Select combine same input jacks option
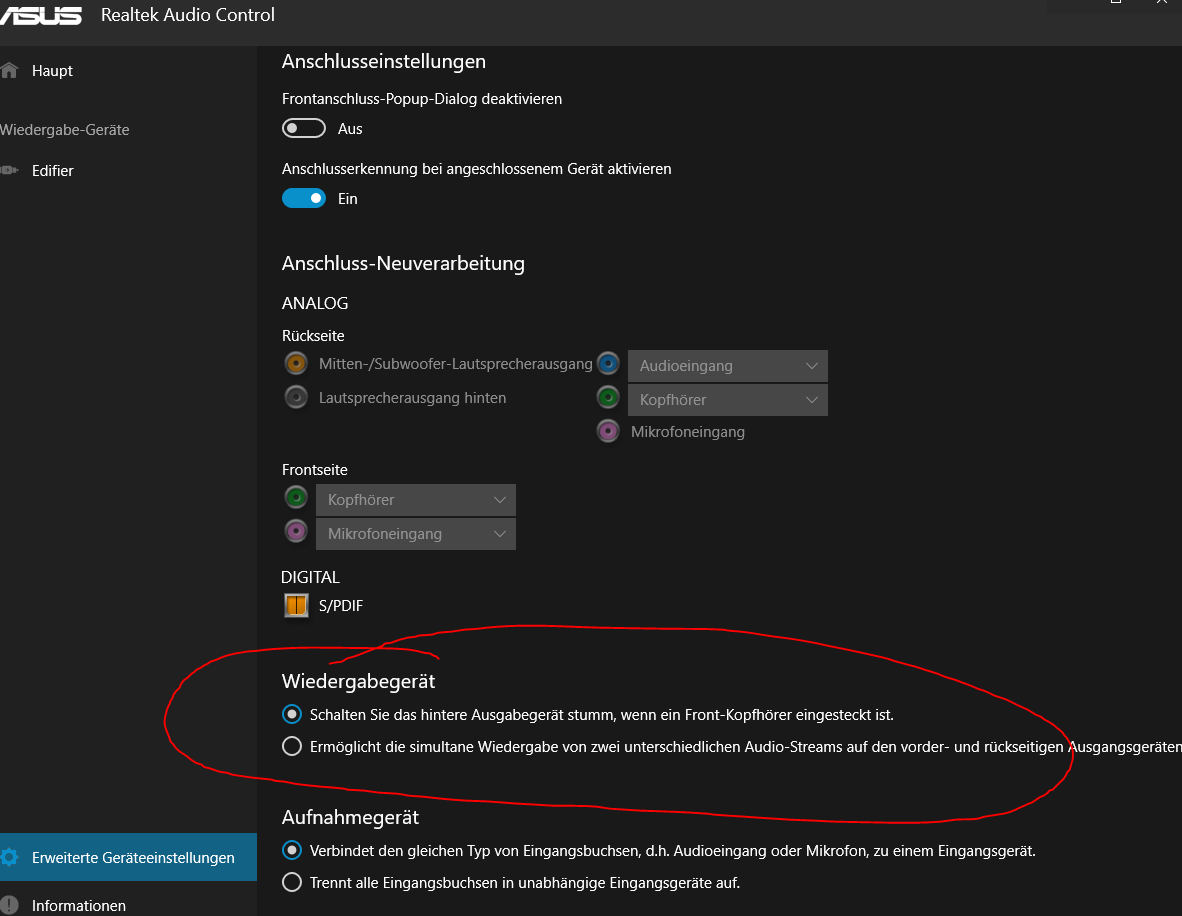 (292, 850)
